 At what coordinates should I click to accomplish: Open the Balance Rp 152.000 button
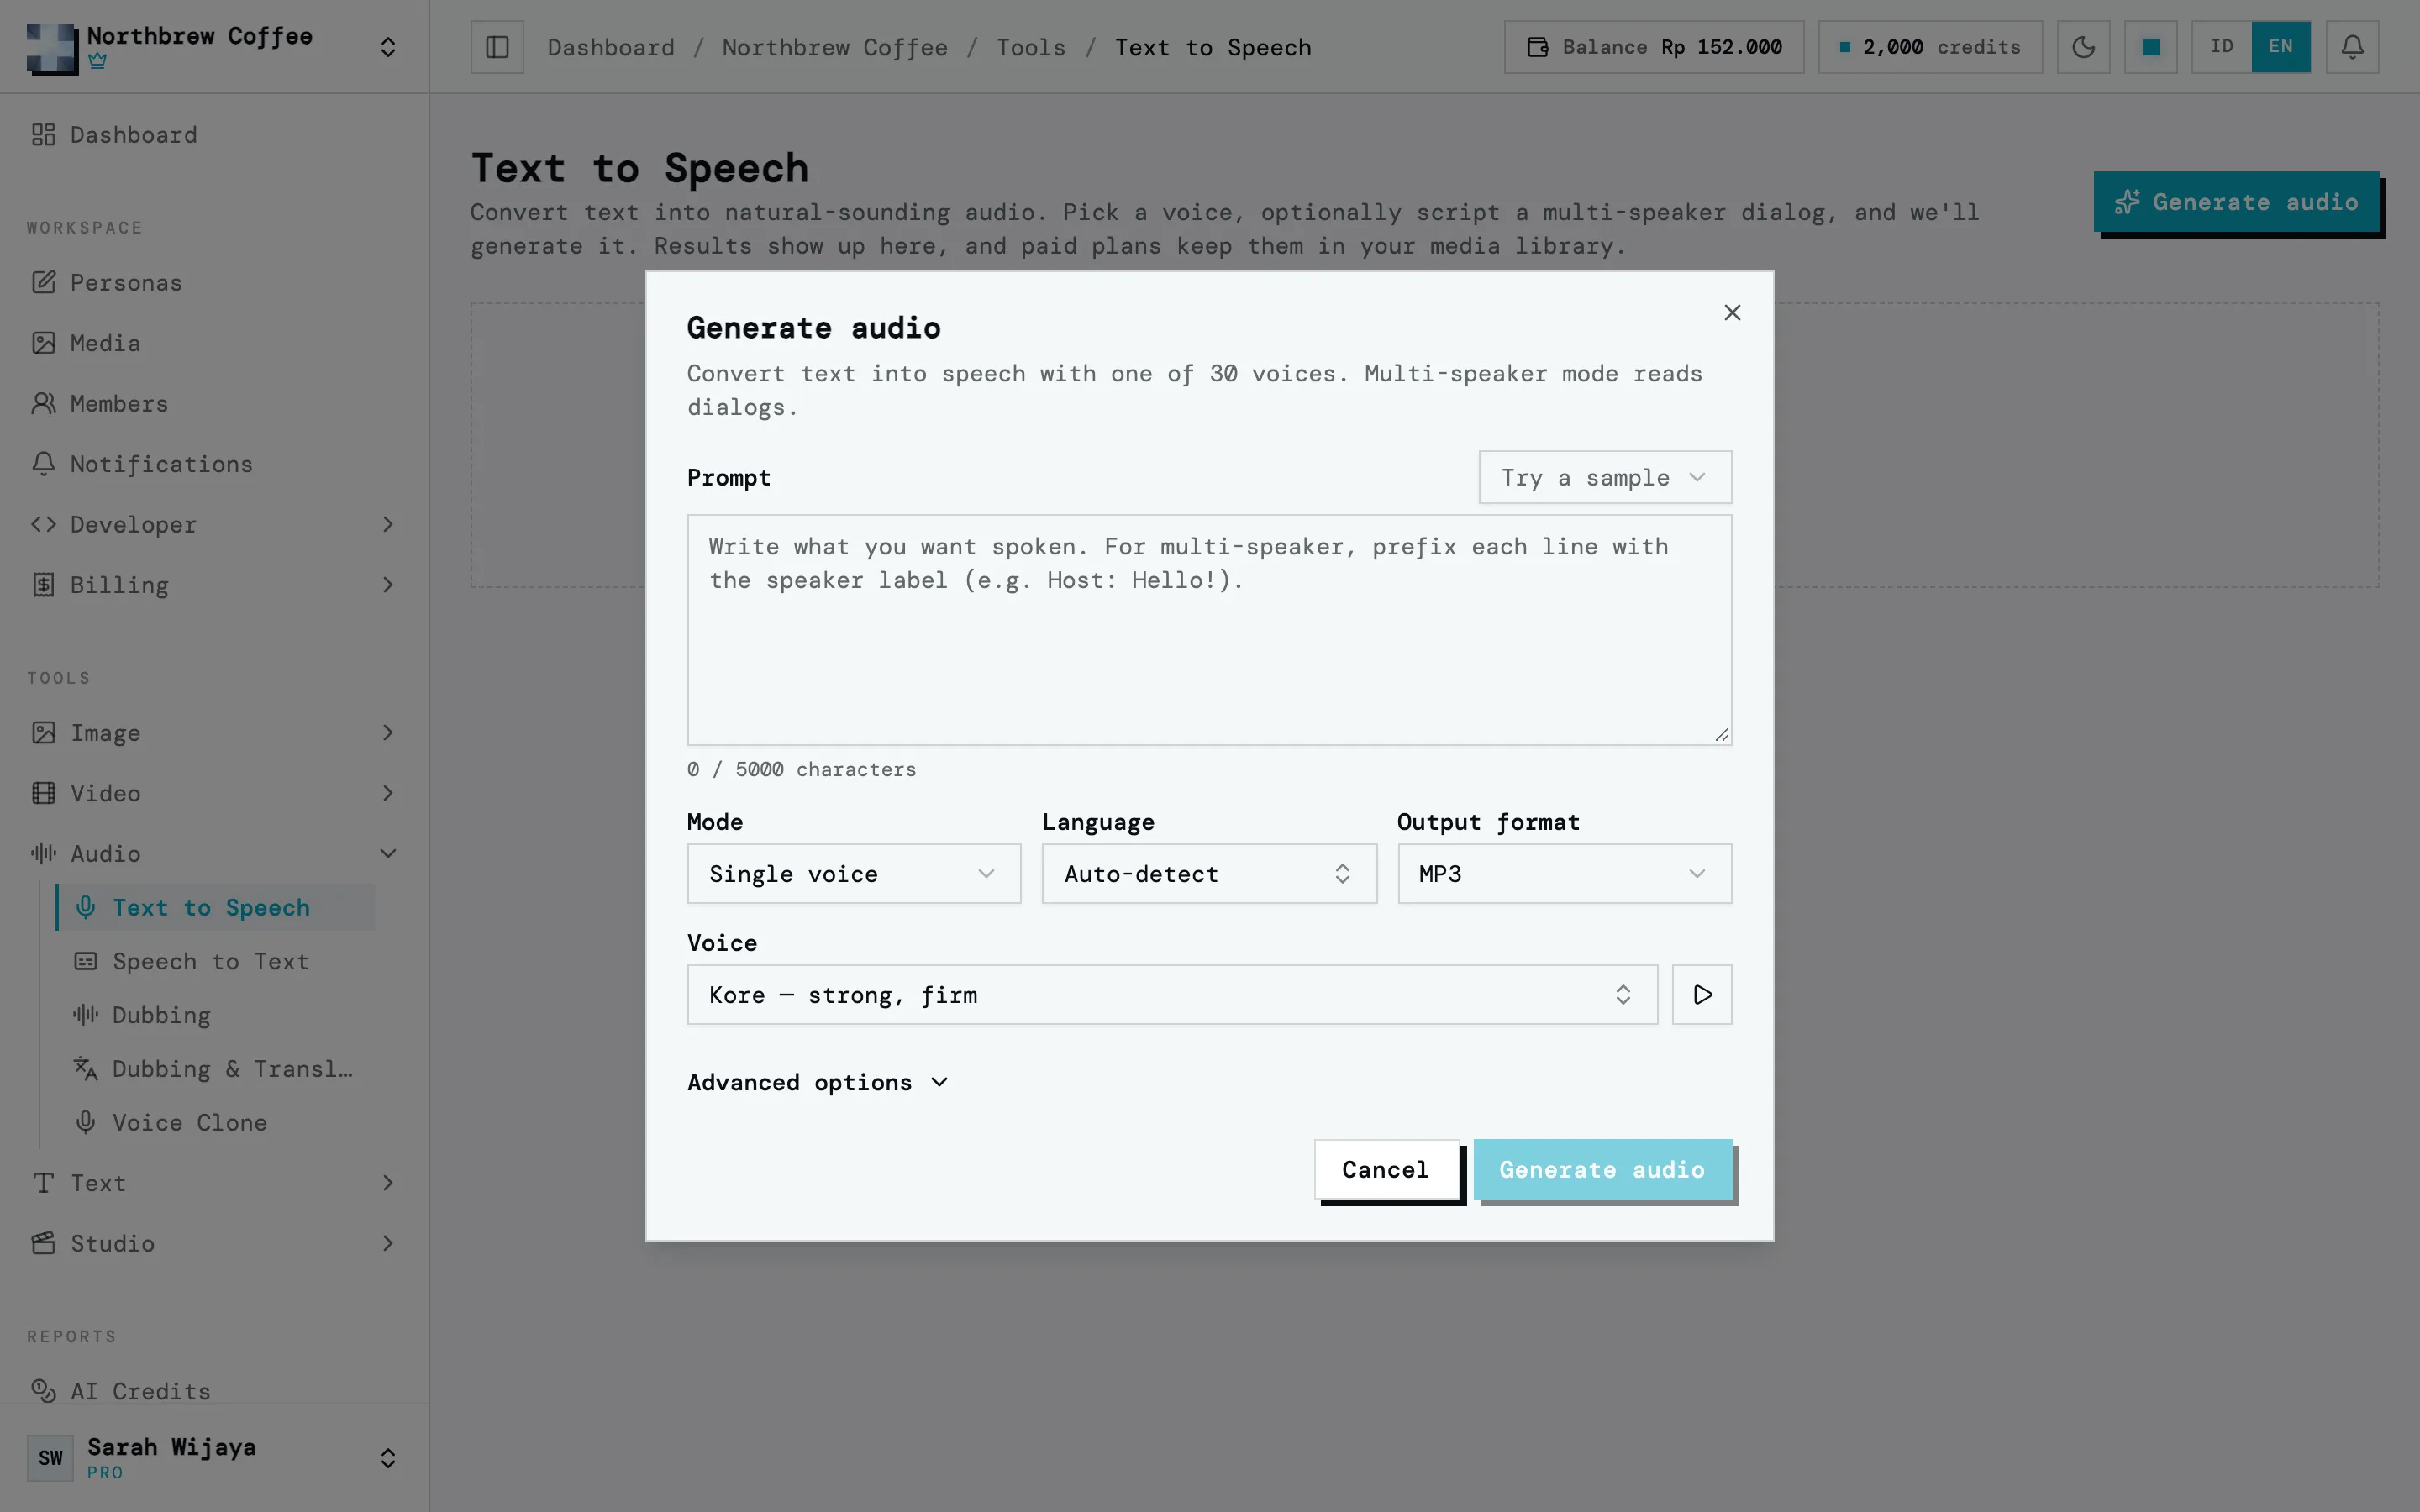coord(1653,47)
